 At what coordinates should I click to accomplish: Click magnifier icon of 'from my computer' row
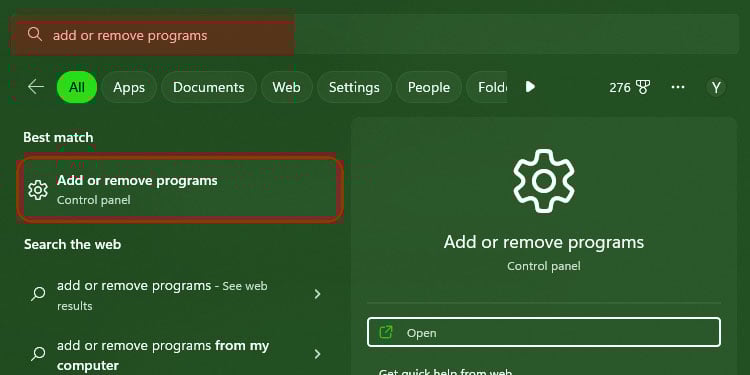(x=38, y=353)
